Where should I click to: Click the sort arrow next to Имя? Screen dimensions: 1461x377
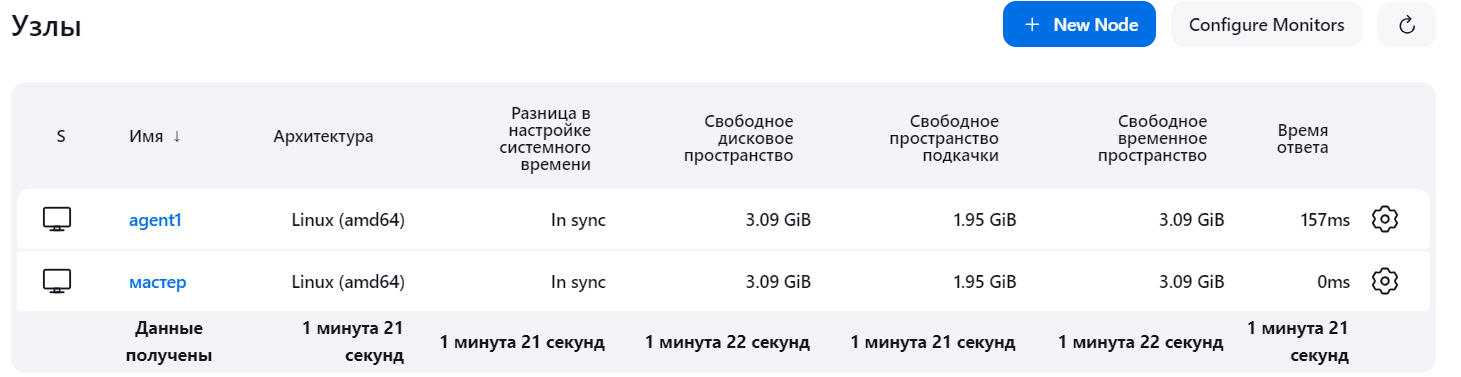coord(177,136)
